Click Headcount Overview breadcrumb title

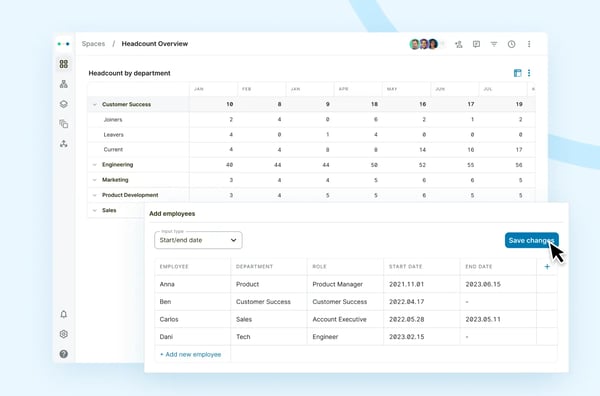[155, 44]
